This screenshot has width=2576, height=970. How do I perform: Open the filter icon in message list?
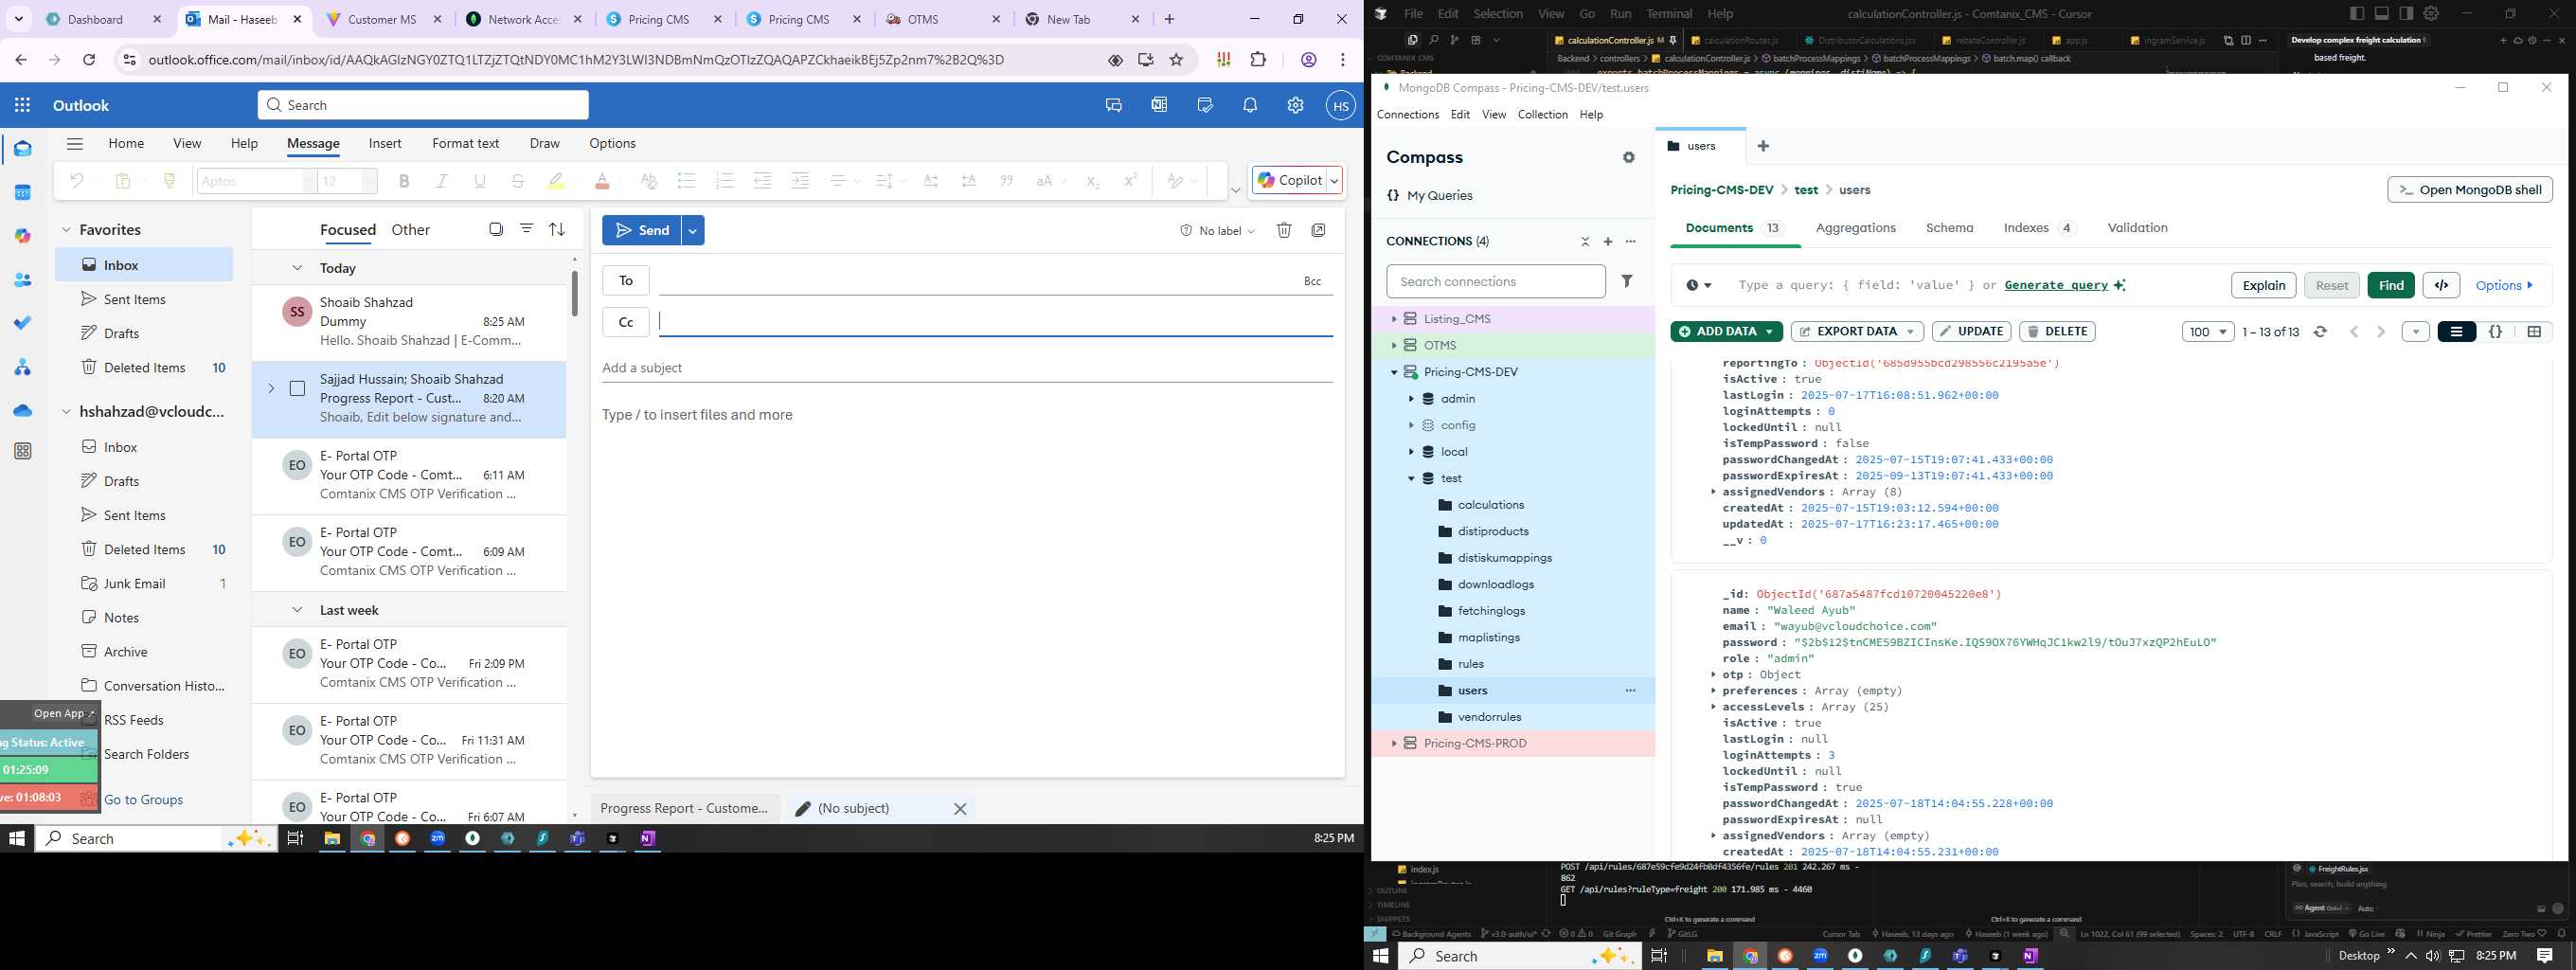pos(527,229)
